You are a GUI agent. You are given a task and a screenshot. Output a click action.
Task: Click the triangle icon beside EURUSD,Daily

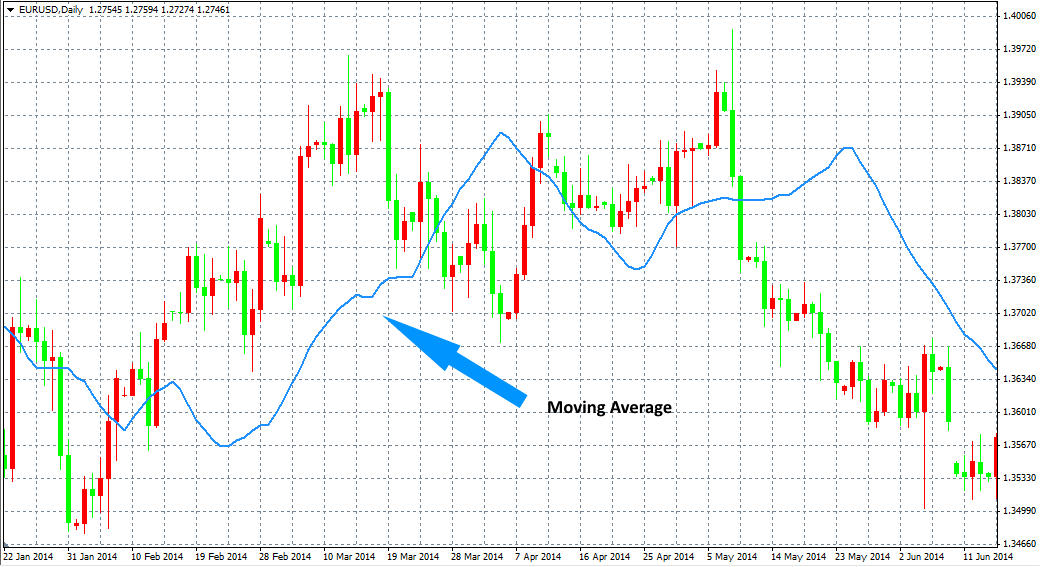click(x=11, y=10)
